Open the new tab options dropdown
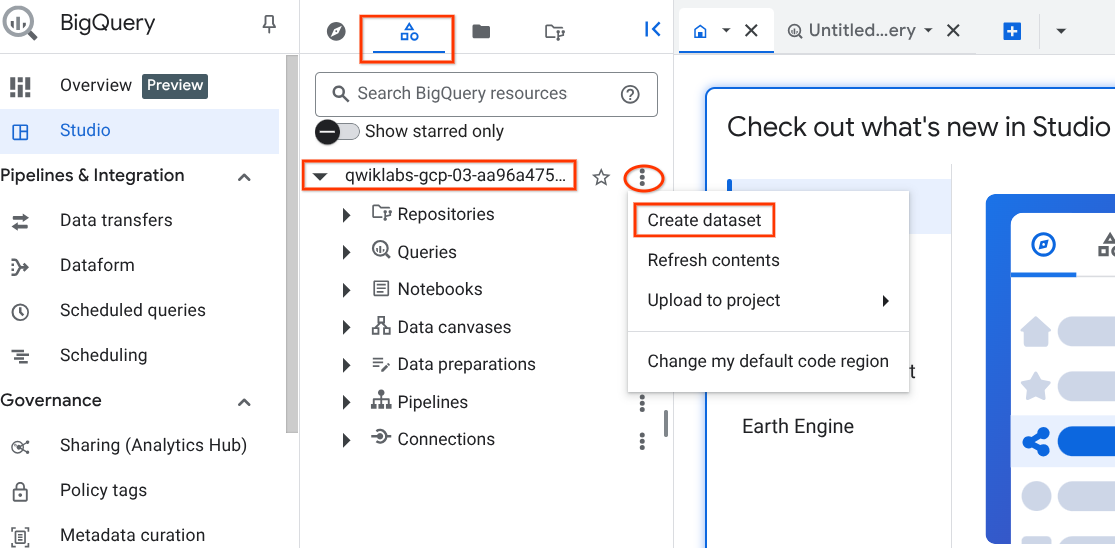Screen dimensions: 1115x548 tap(1061, 31)
